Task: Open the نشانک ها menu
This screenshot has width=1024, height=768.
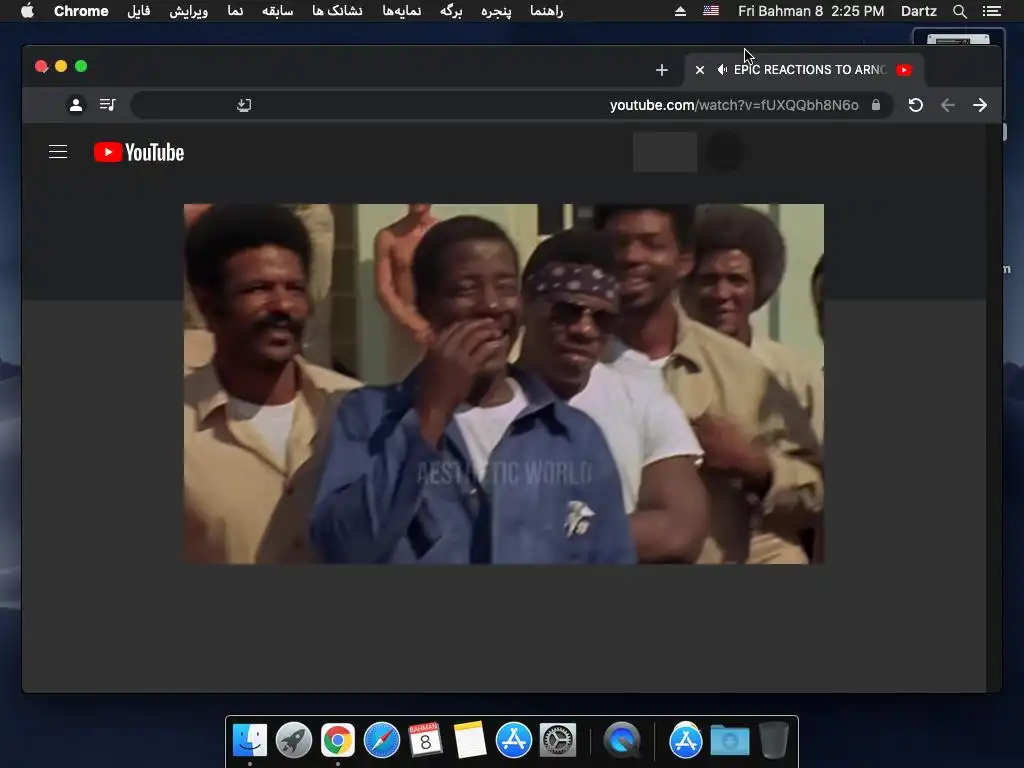Action: click(x=337, y=11)
